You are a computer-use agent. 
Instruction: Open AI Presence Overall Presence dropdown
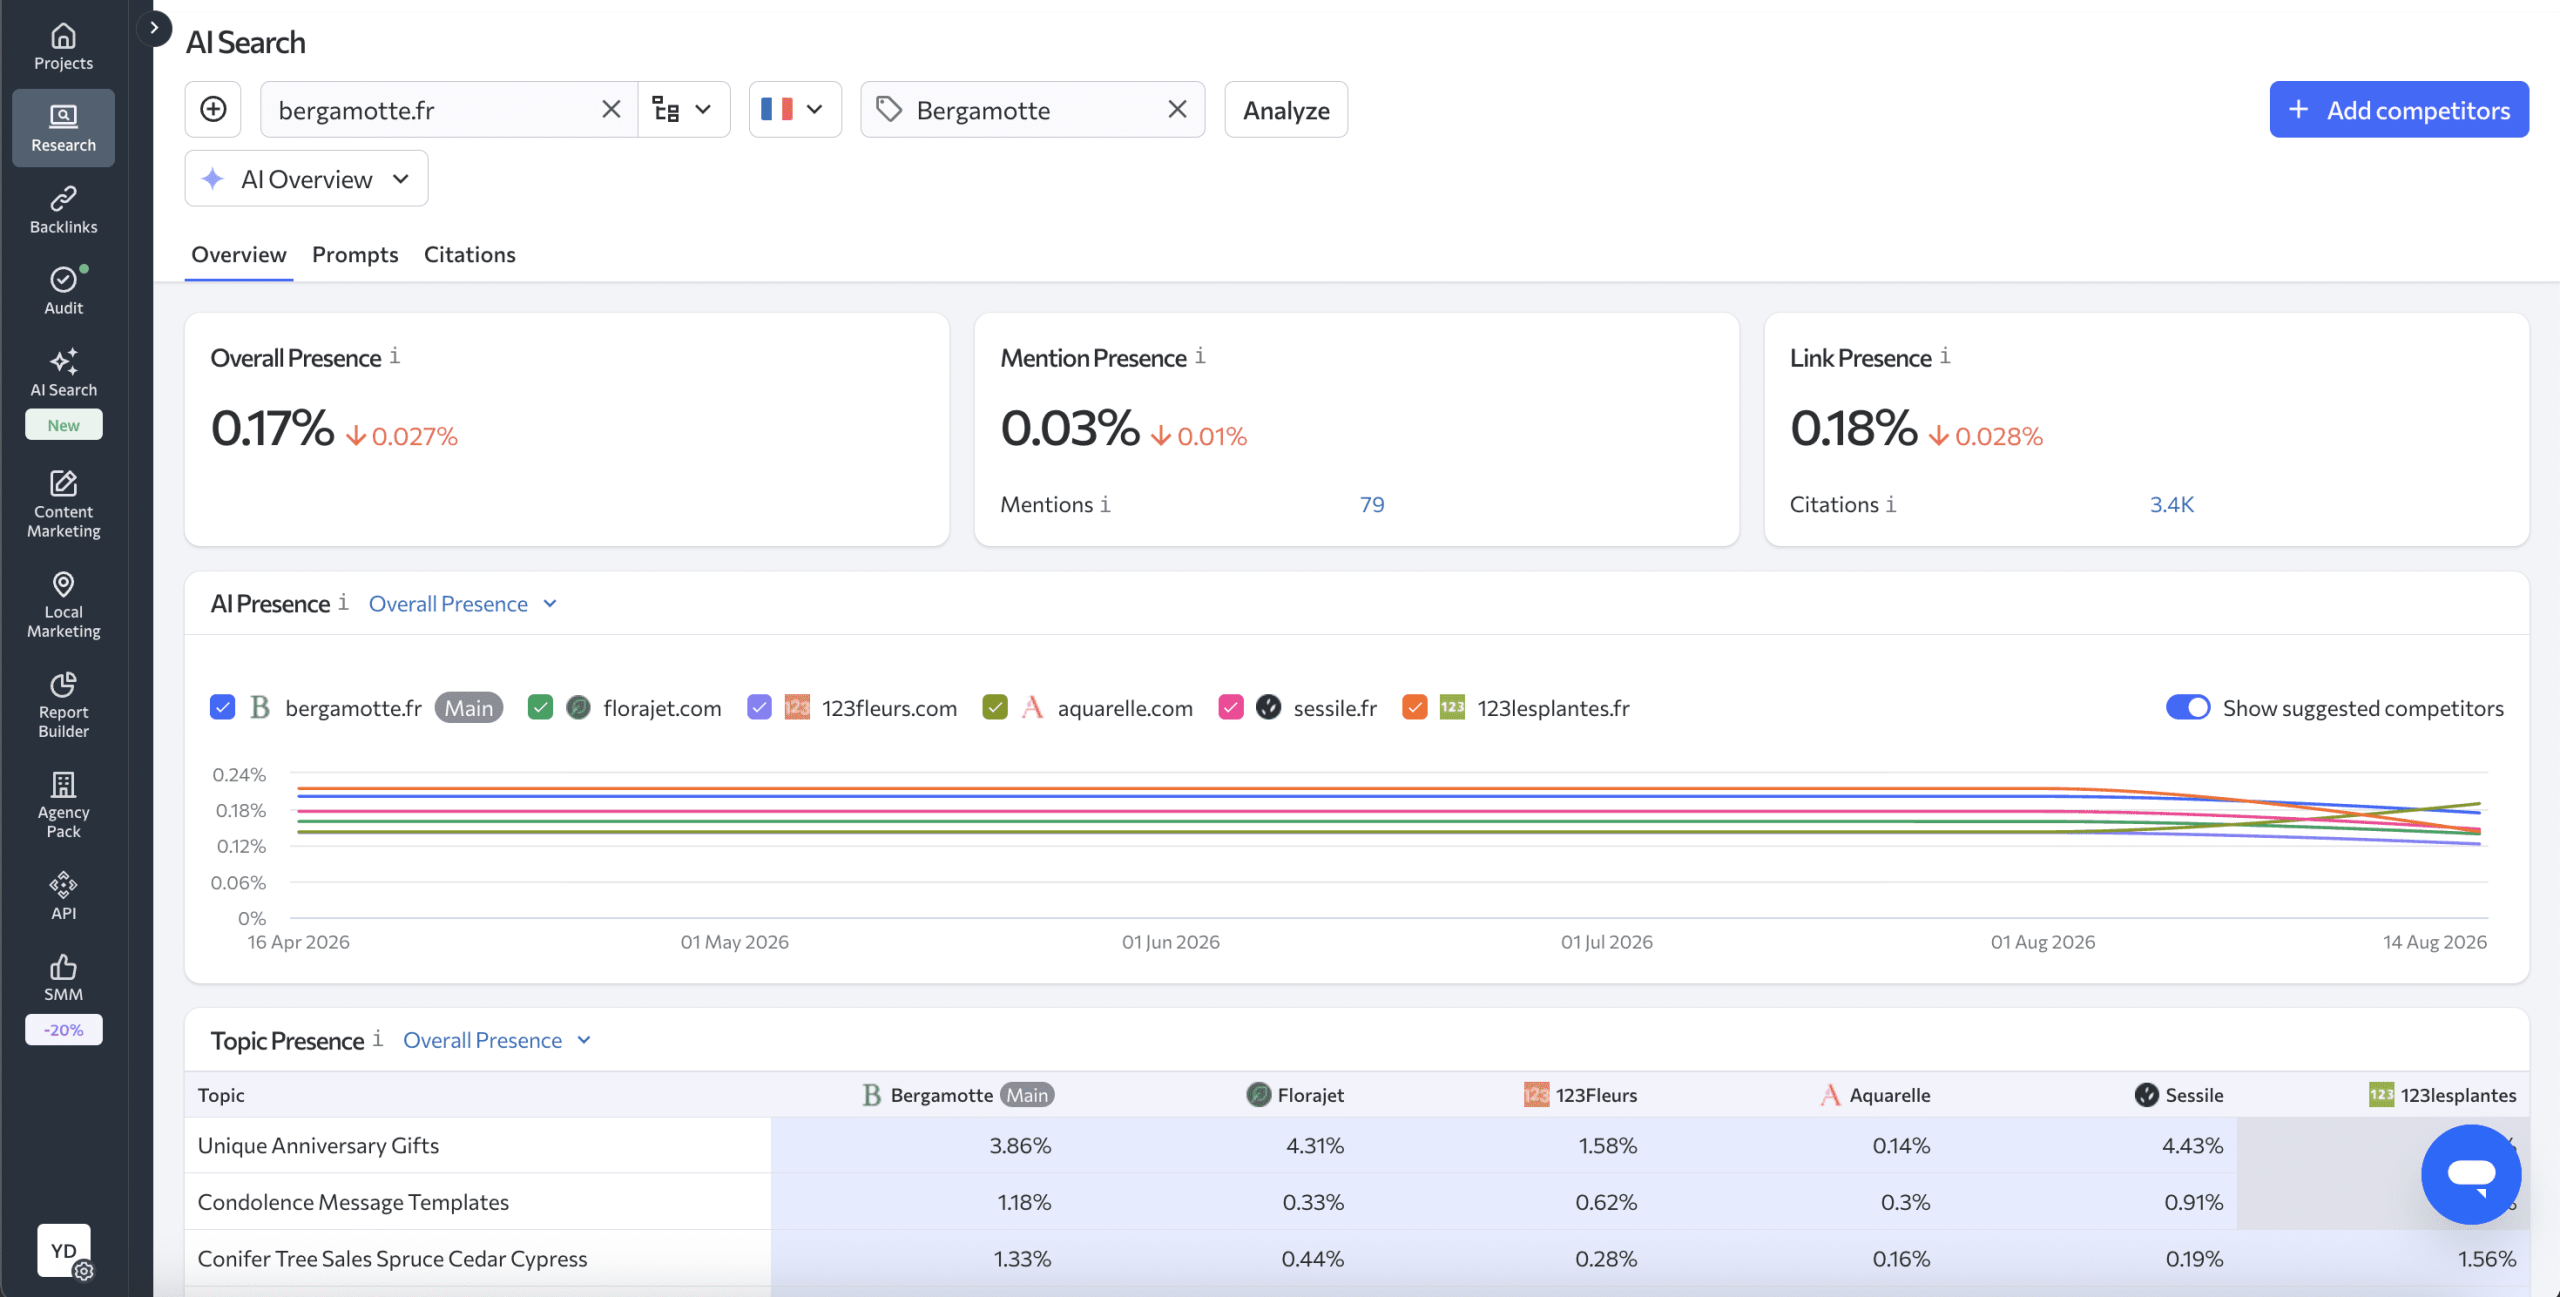tap(463, 604)
